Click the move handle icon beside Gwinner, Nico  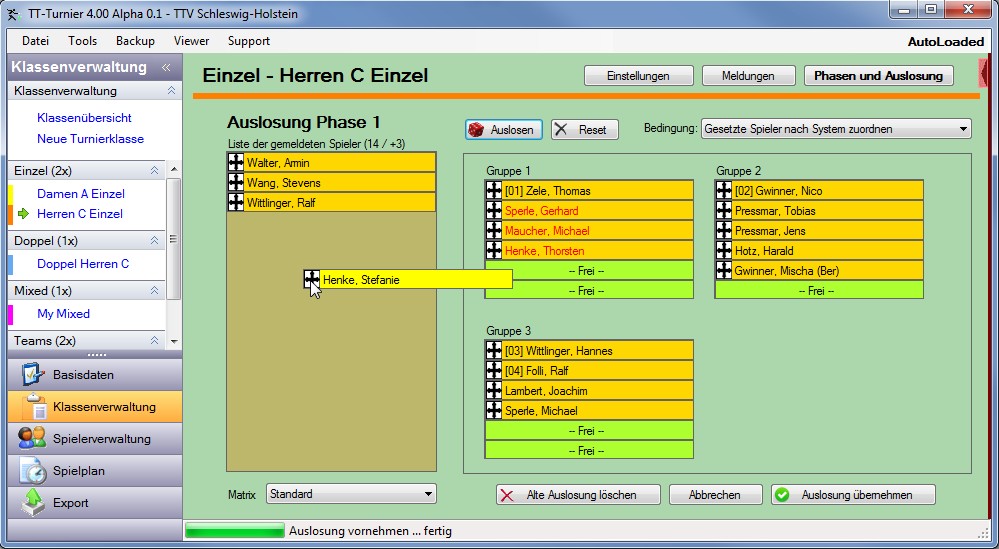click(x=724, y=191)
